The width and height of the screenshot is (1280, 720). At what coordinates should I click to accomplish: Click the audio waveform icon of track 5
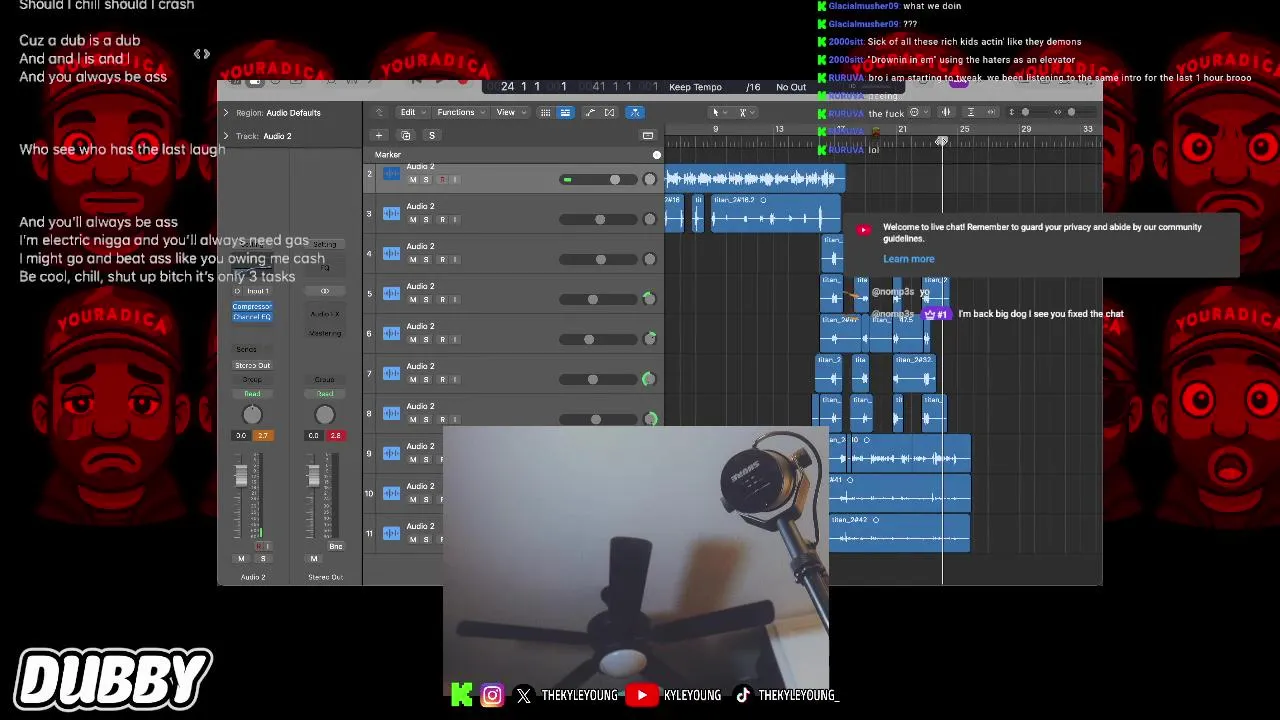pyautogui.click(x=391, y=293)
